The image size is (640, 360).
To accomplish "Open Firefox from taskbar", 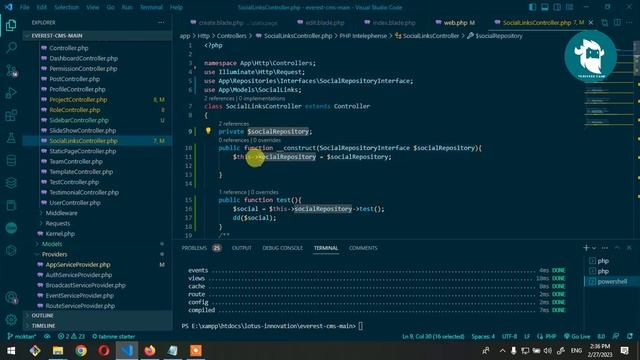I will [150, 351].
